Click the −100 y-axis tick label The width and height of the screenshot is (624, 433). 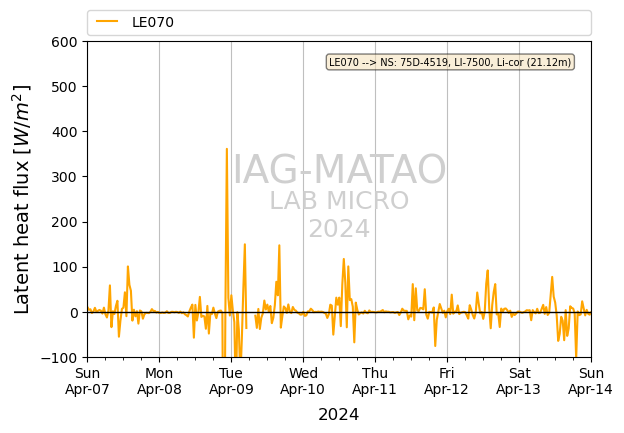(59, 358)
